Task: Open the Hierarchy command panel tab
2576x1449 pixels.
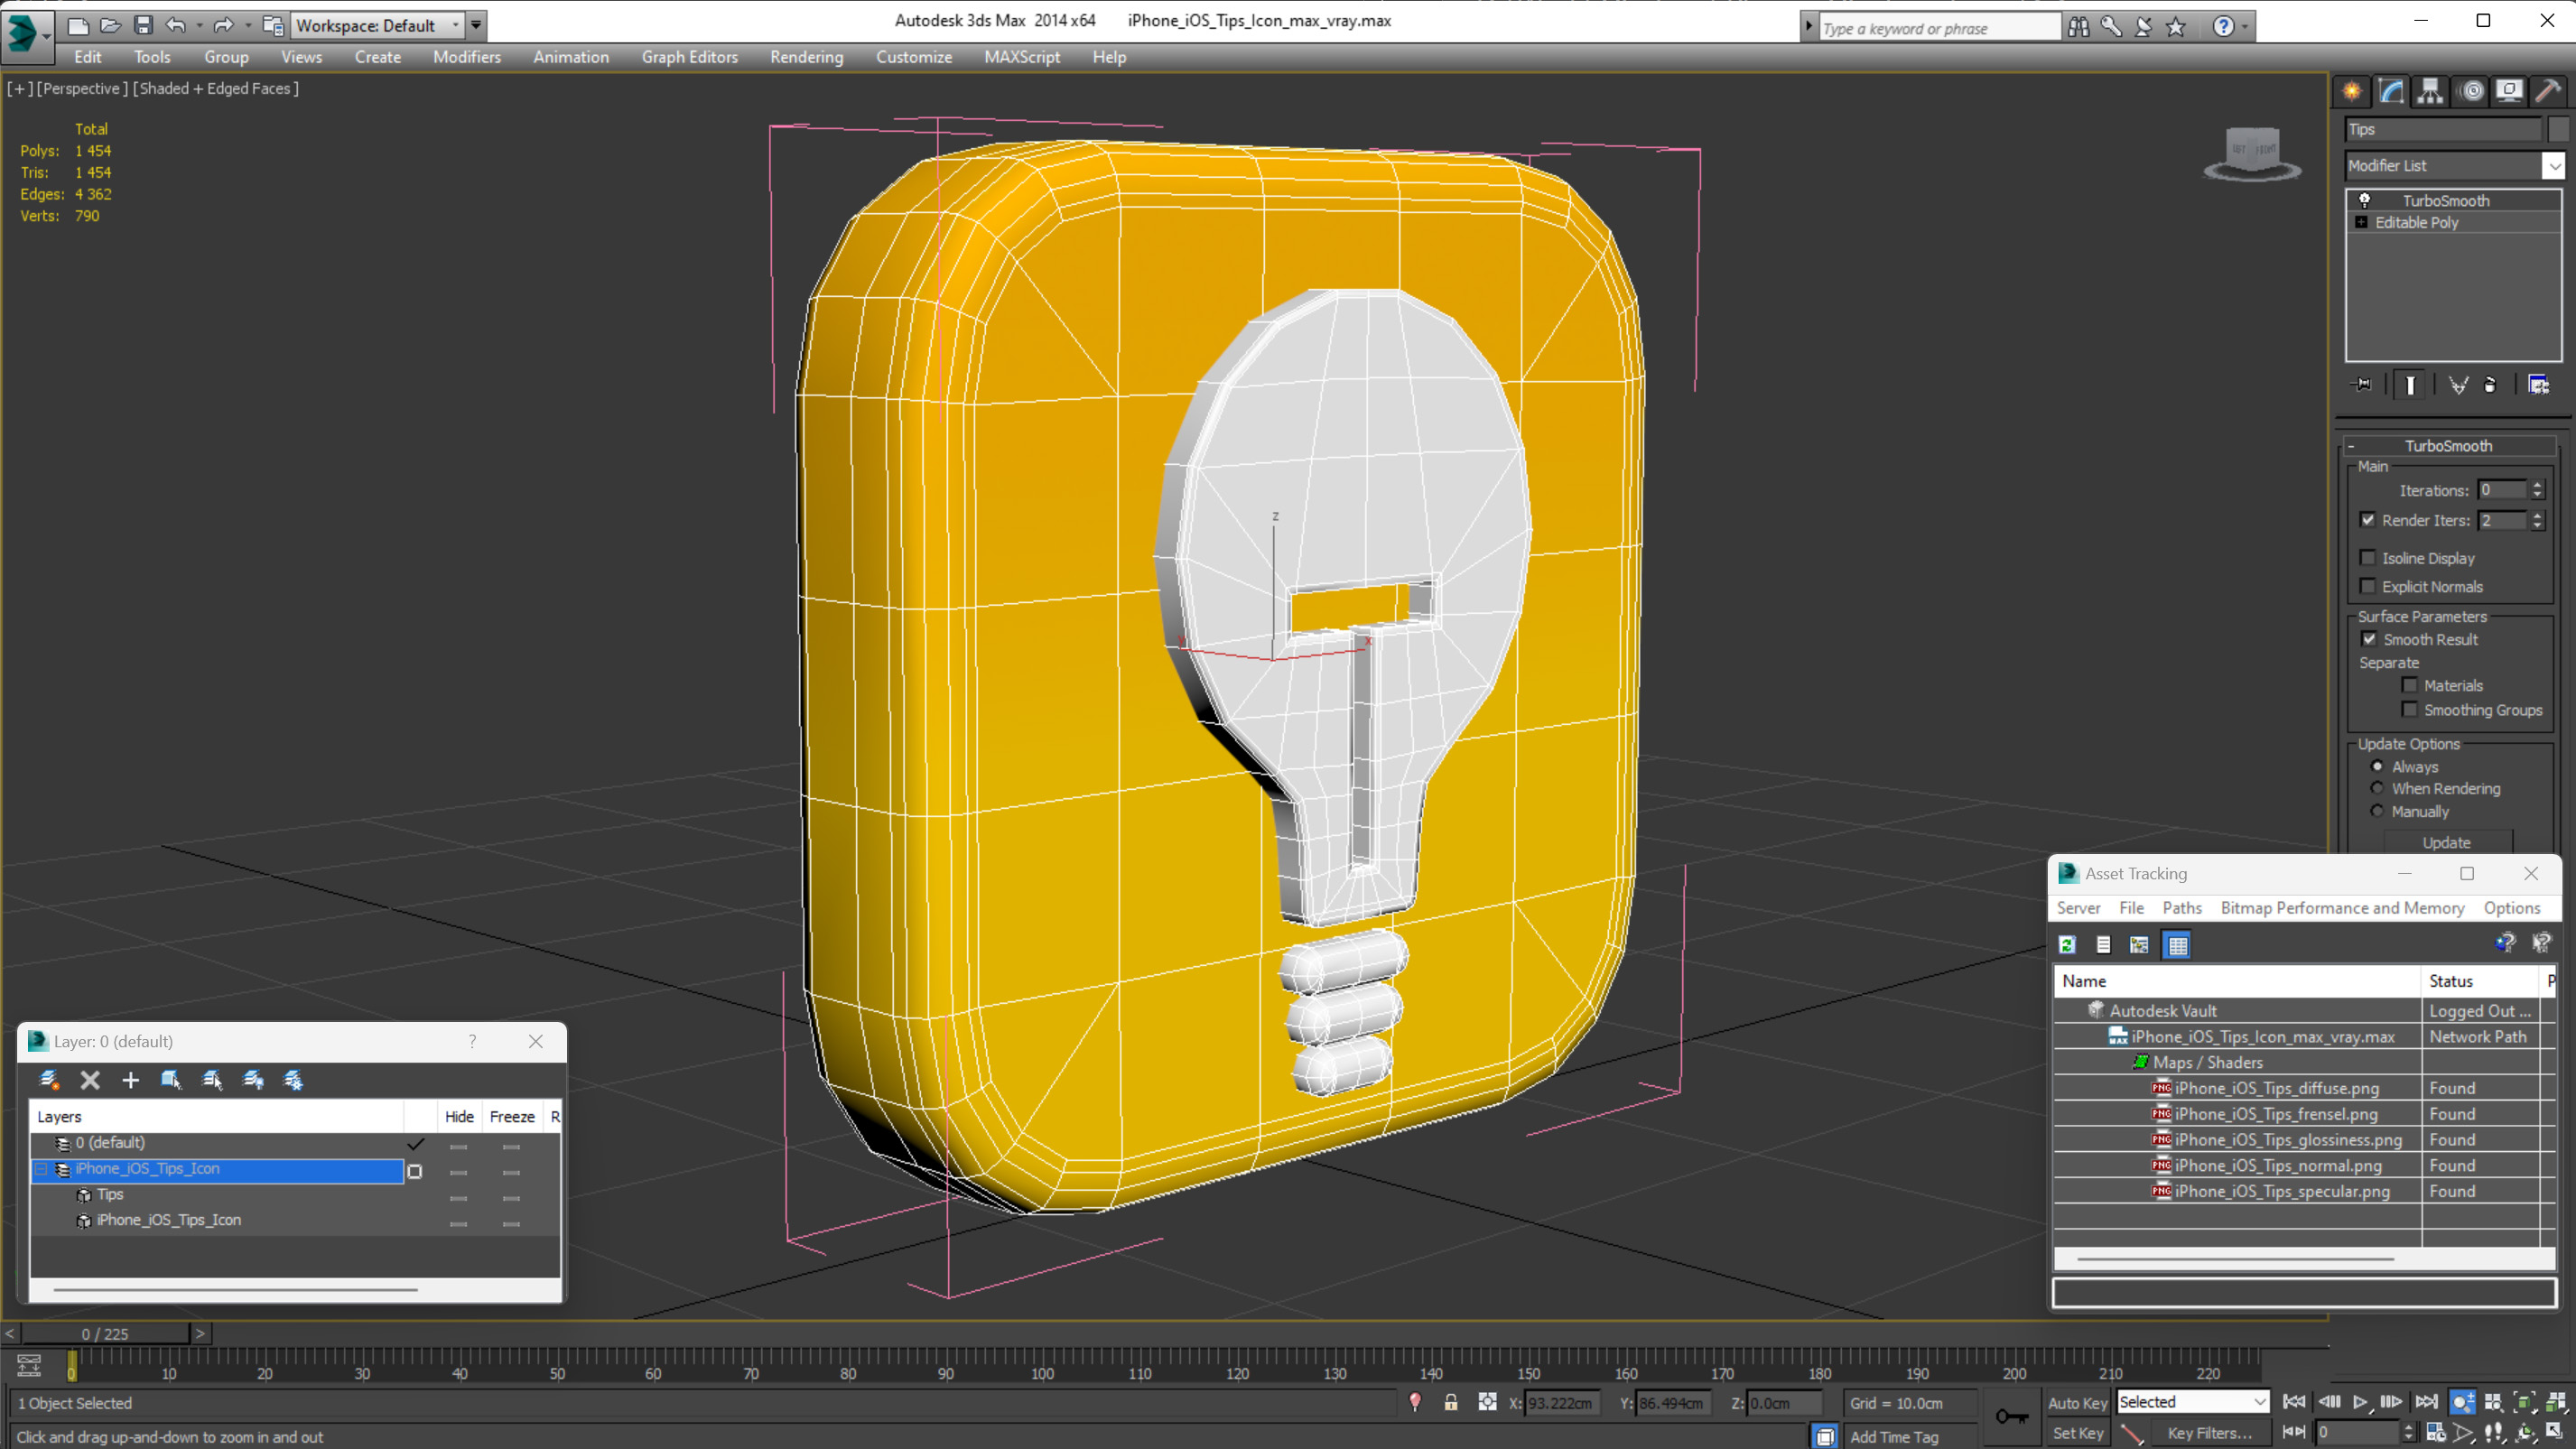Action: pos(2430,91)
